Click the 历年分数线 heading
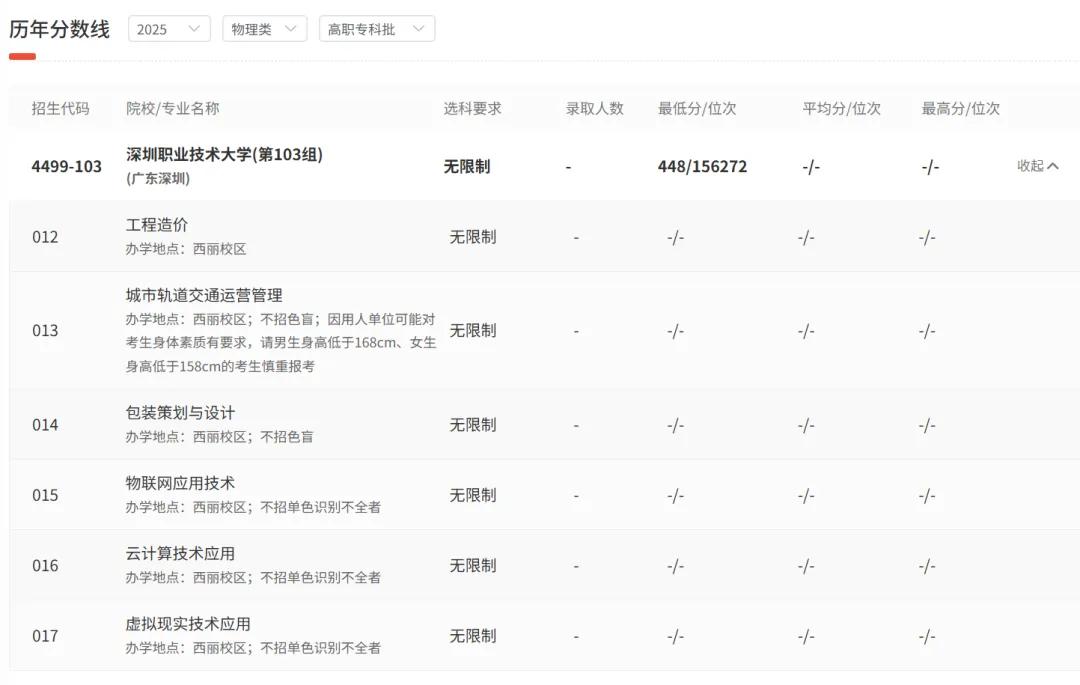Viewport: 1080px width, 685px height. point(59,29)
